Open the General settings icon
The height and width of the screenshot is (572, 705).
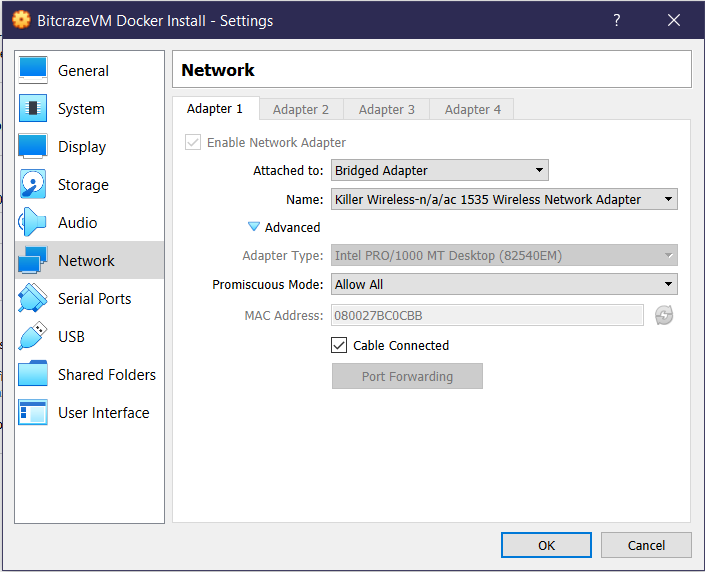point(33,70)
